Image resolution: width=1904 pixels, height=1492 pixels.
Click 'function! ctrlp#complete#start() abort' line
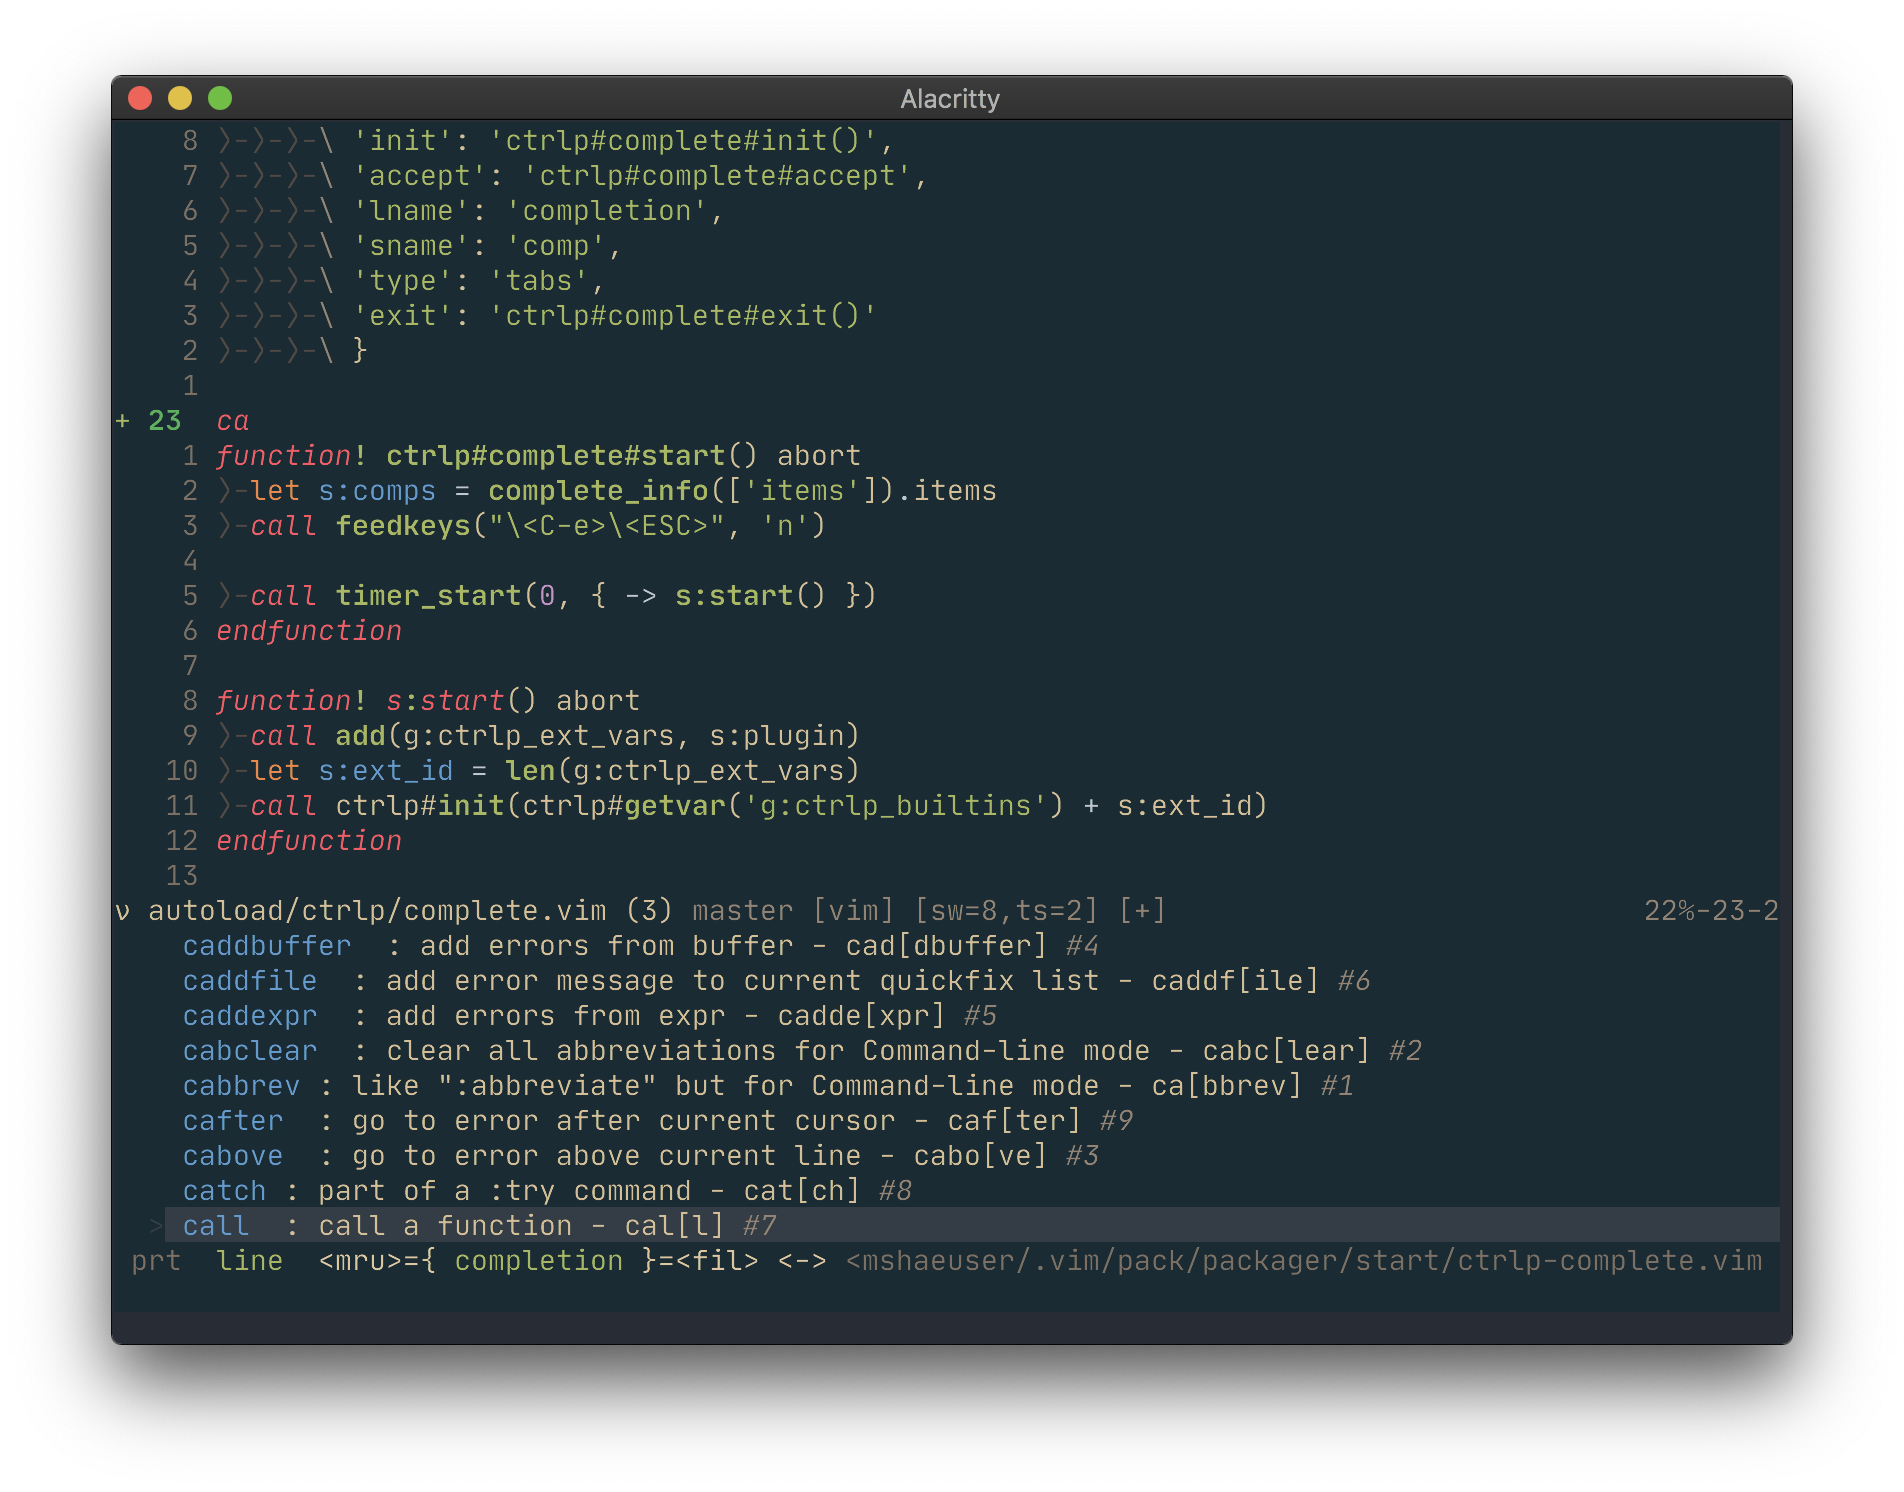point(538,456)
